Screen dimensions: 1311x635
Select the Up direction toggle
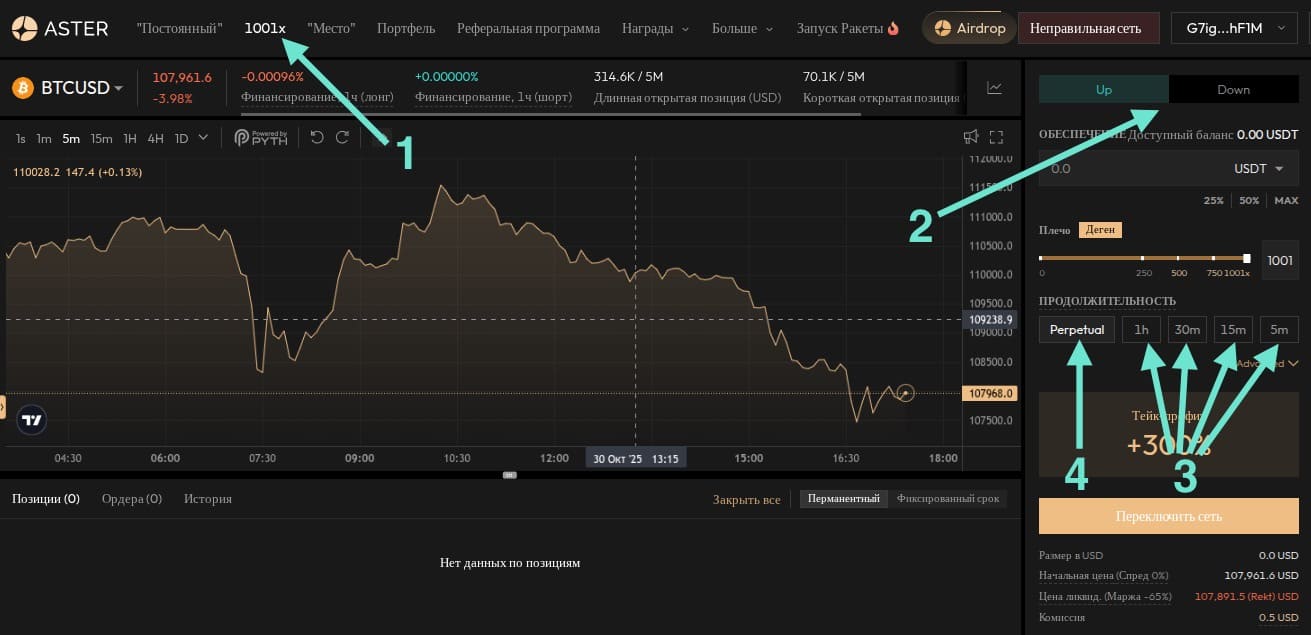1104,89
